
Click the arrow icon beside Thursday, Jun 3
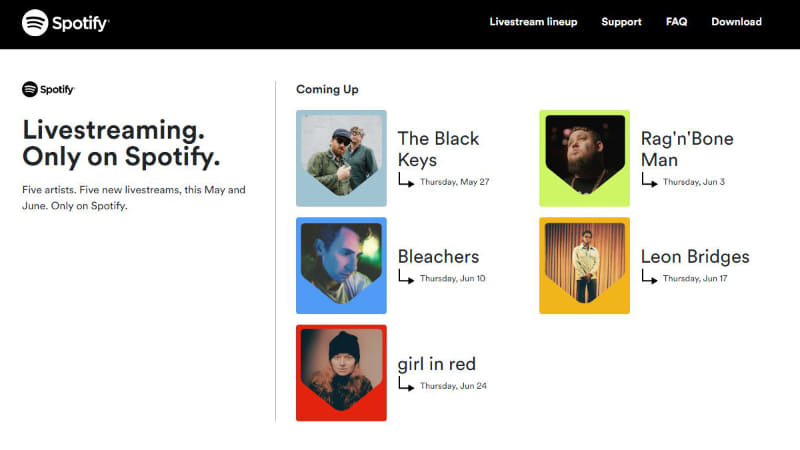(x=649, y=180)
